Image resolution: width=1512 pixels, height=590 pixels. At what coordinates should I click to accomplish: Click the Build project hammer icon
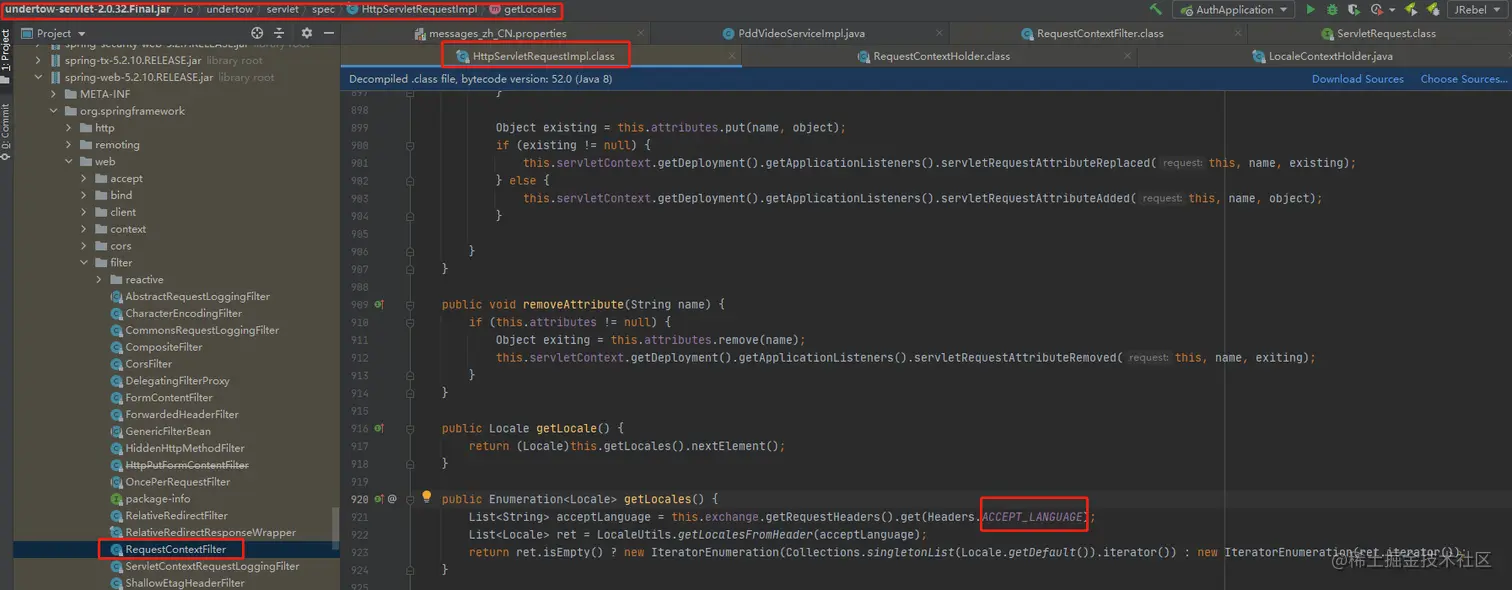(1156, 9)
